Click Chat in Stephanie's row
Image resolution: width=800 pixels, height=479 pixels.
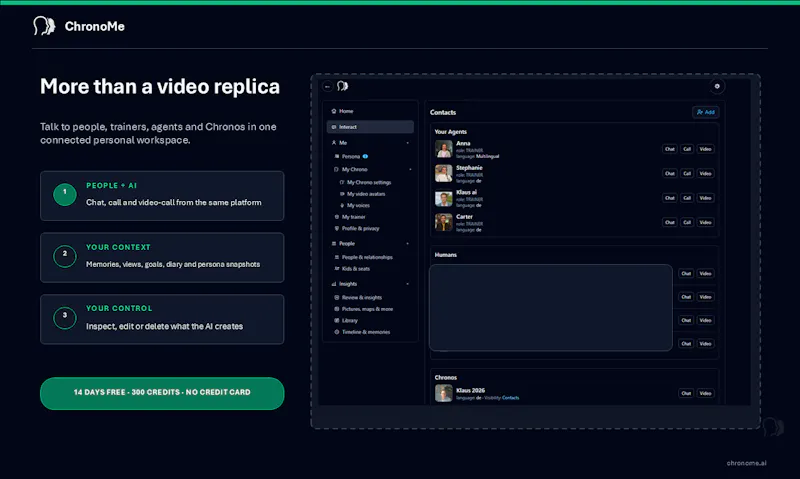pyautogui.click(x=669, y=173)
